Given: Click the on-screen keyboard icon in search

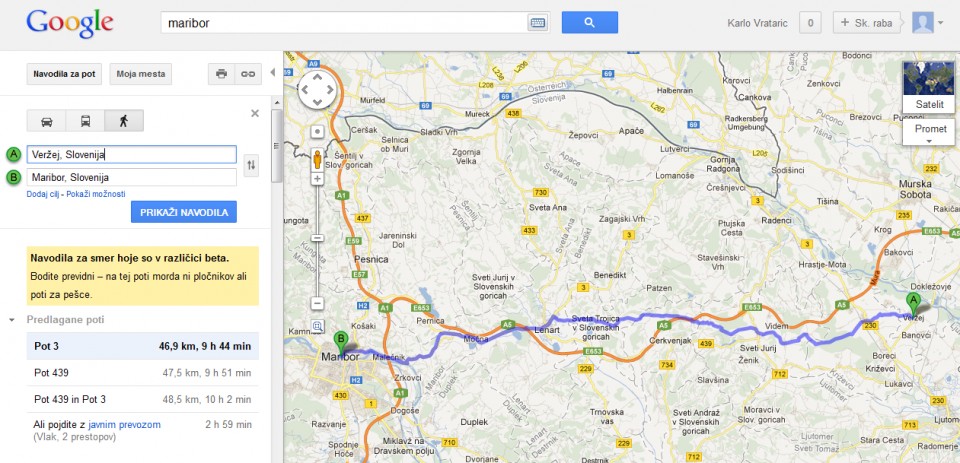Looking at the screenshot, I should pos(538,23).
